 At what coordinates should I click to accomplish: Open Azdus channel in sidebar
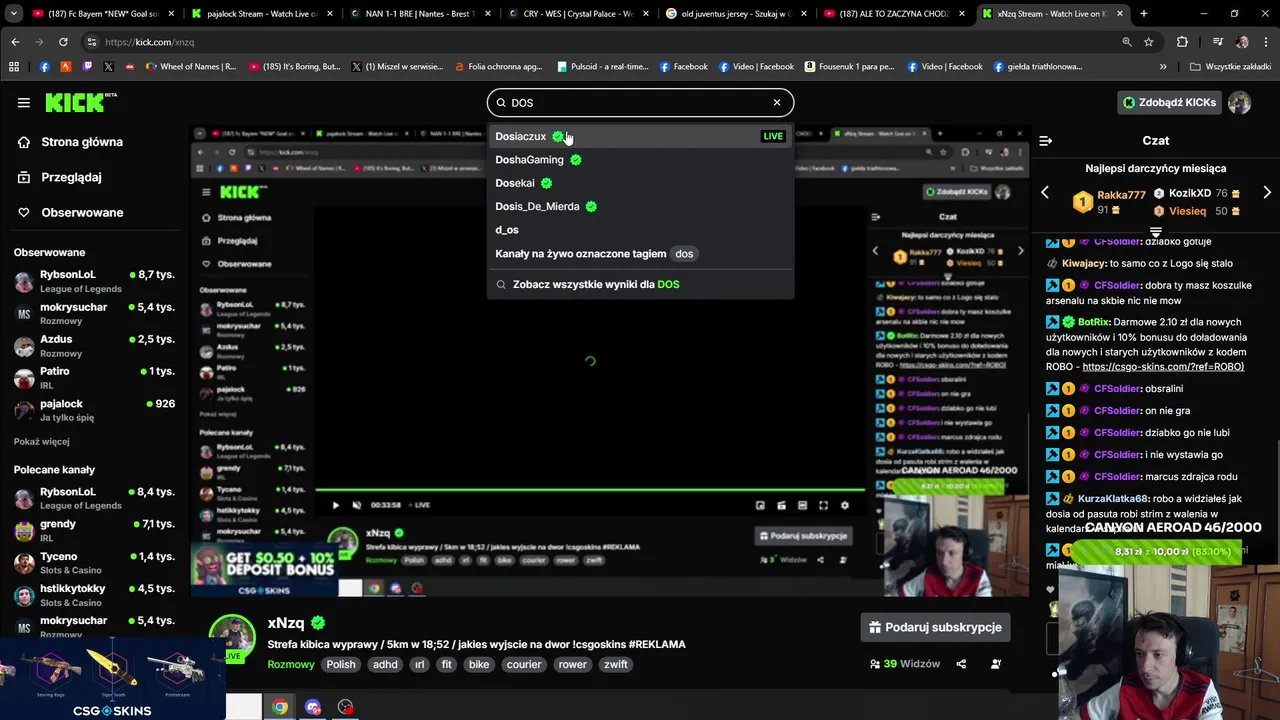(95, 346)
